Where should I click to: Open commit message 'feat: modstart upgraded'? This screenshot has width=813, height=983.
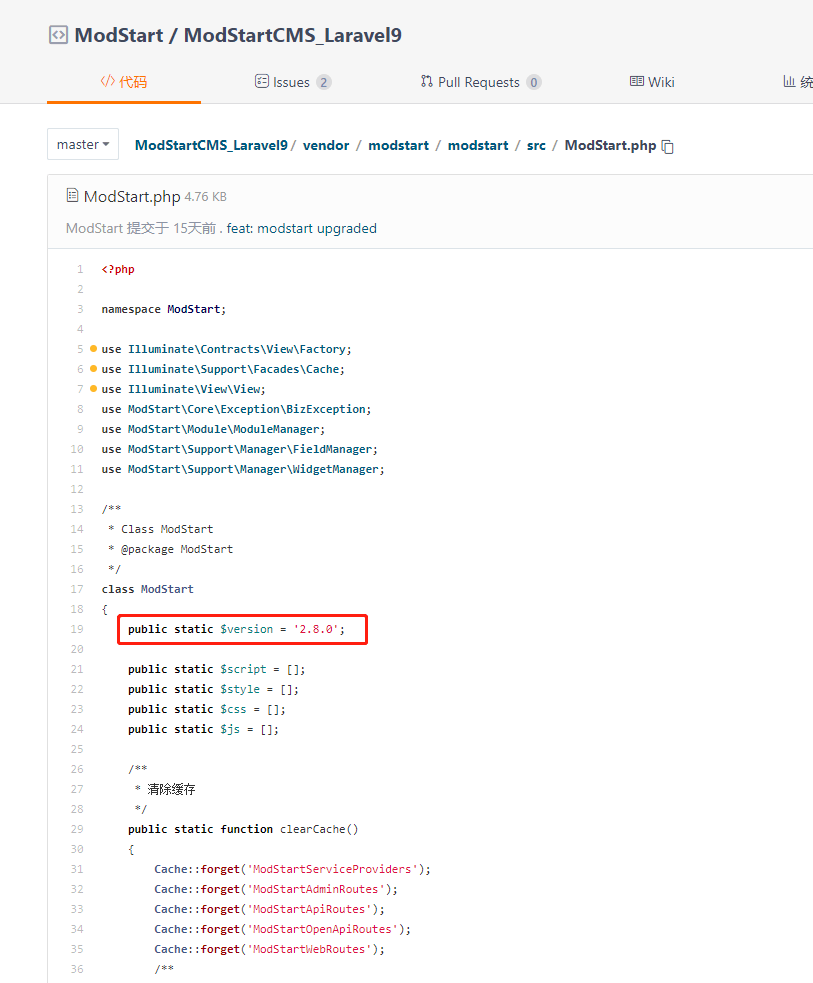click(x=302, y=228)
